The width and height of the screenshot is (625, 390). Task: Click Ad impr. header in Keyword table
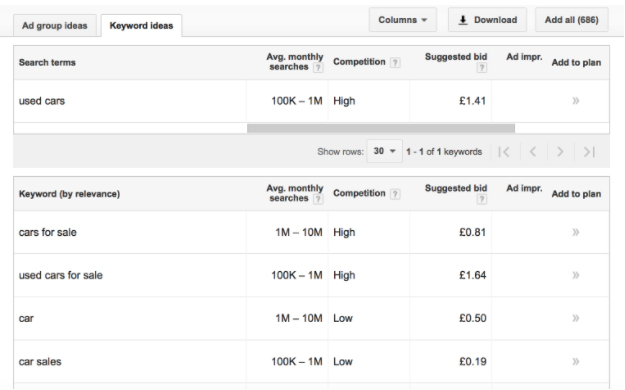pos(524,188)
